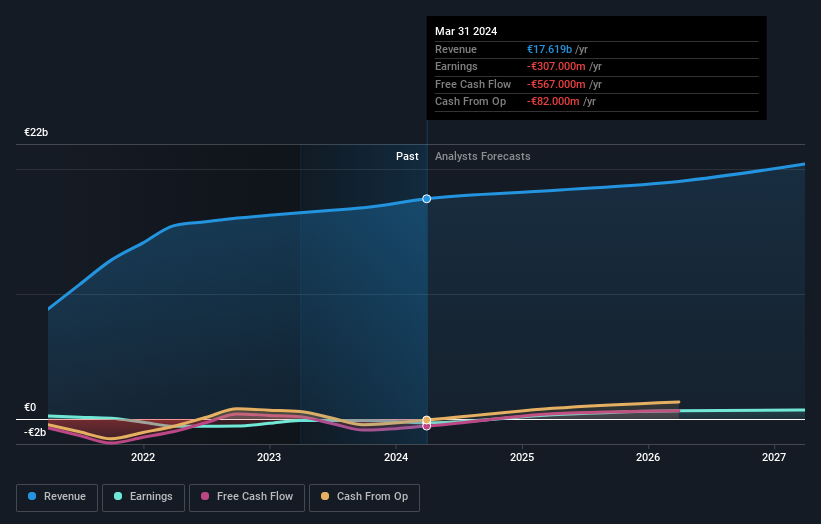Toggle the Earnings legend button
821x524 pixels.
click(x=143, y=497)
